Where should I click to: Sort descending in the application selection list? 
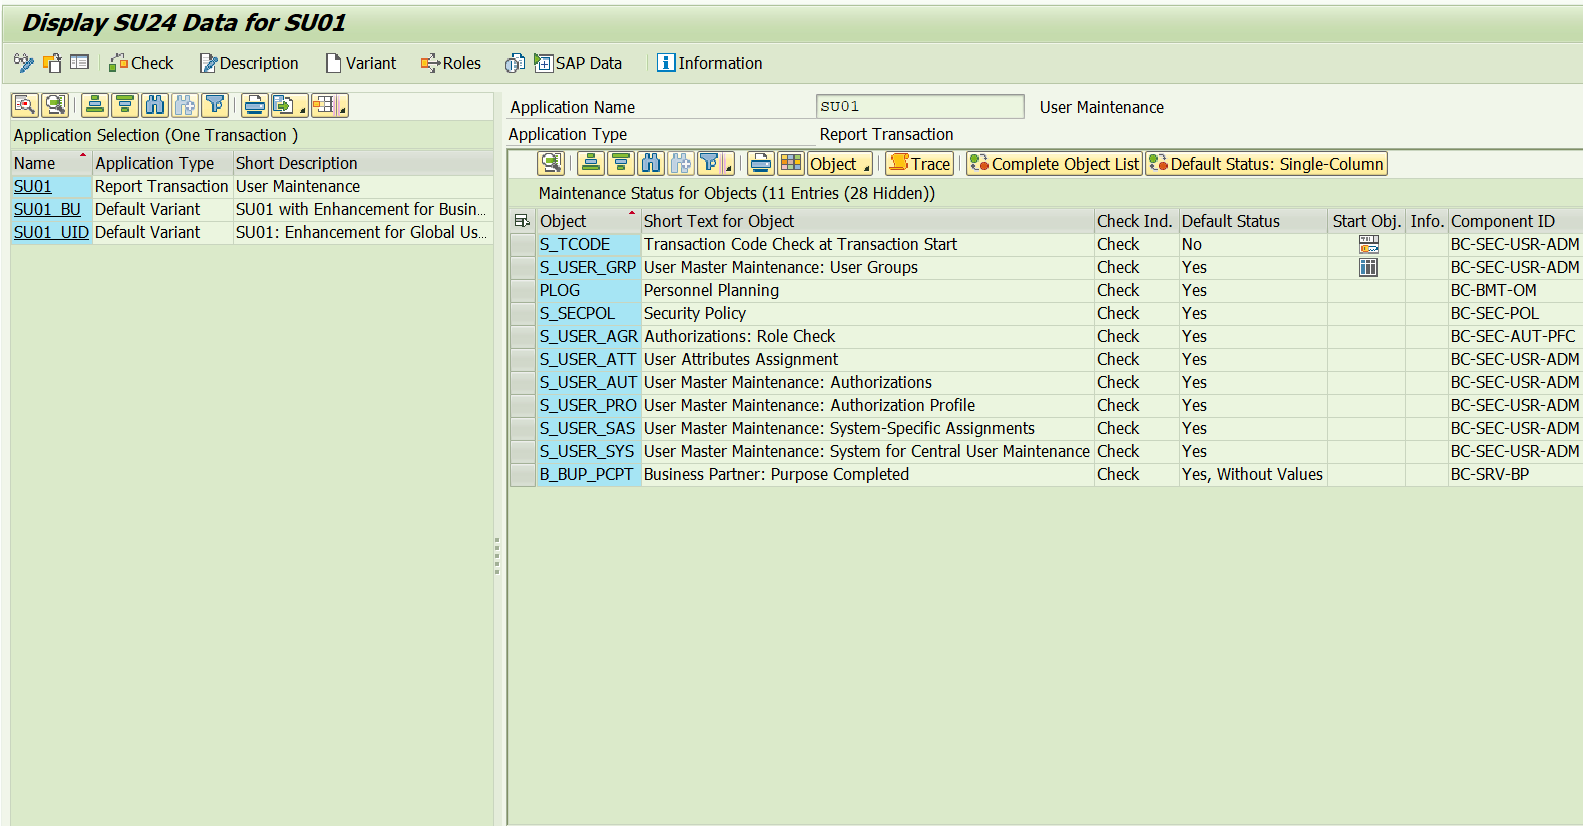pos(125,105)
